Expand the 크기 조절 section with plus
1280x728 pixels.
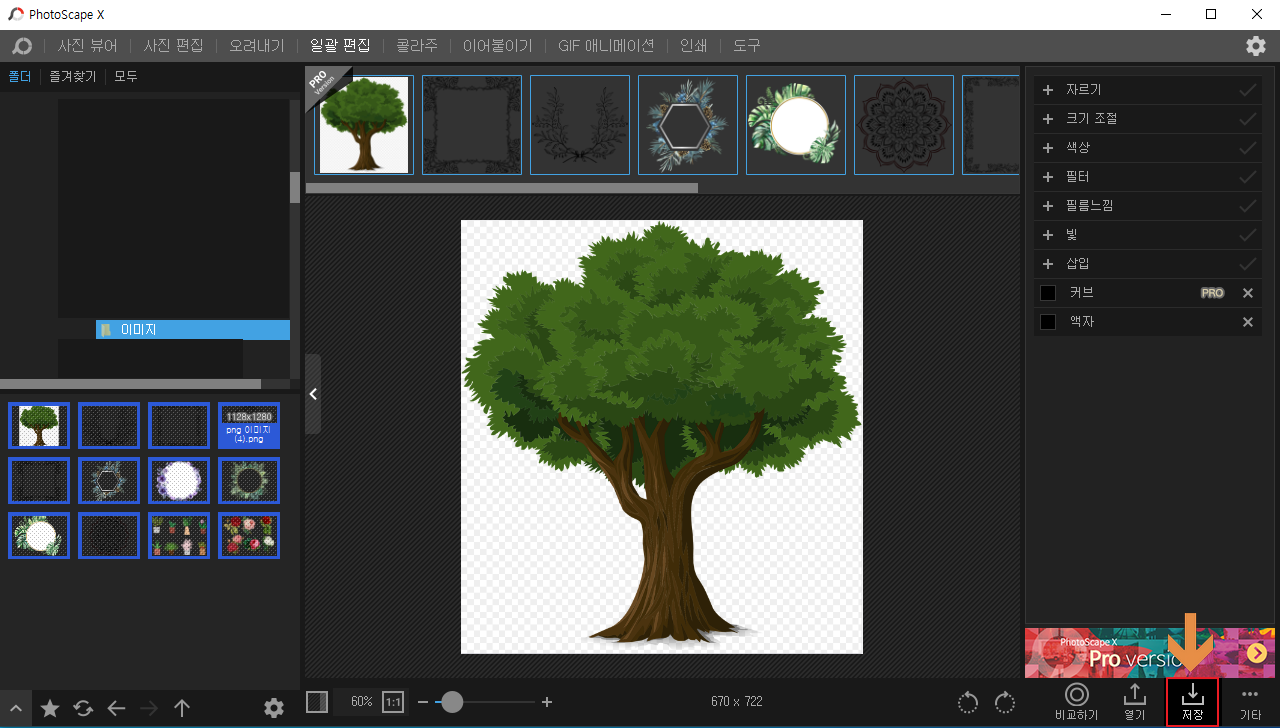[x=1048, y=119]
